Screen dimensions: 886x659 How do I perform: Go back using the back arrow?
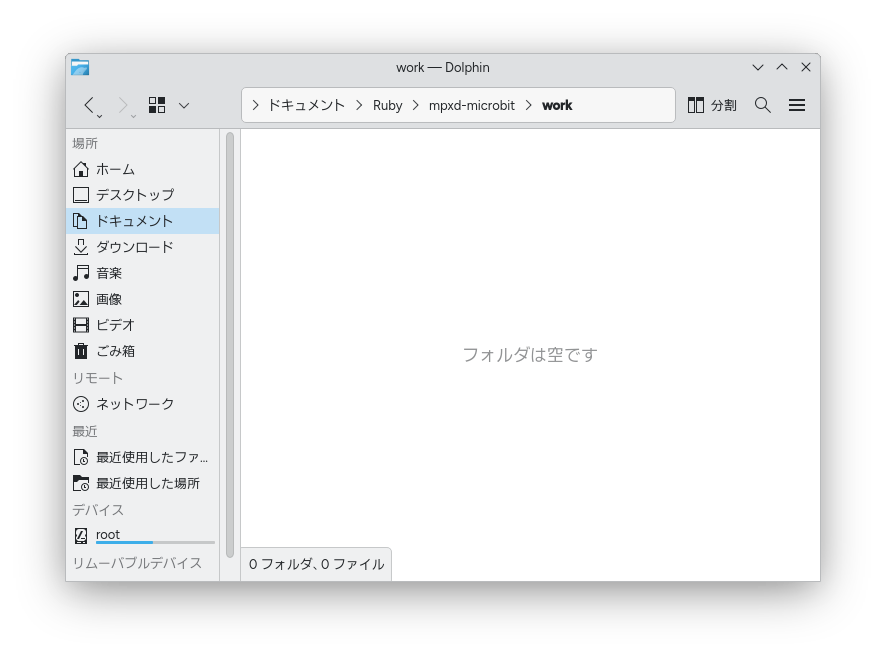(x=89, y=105)
